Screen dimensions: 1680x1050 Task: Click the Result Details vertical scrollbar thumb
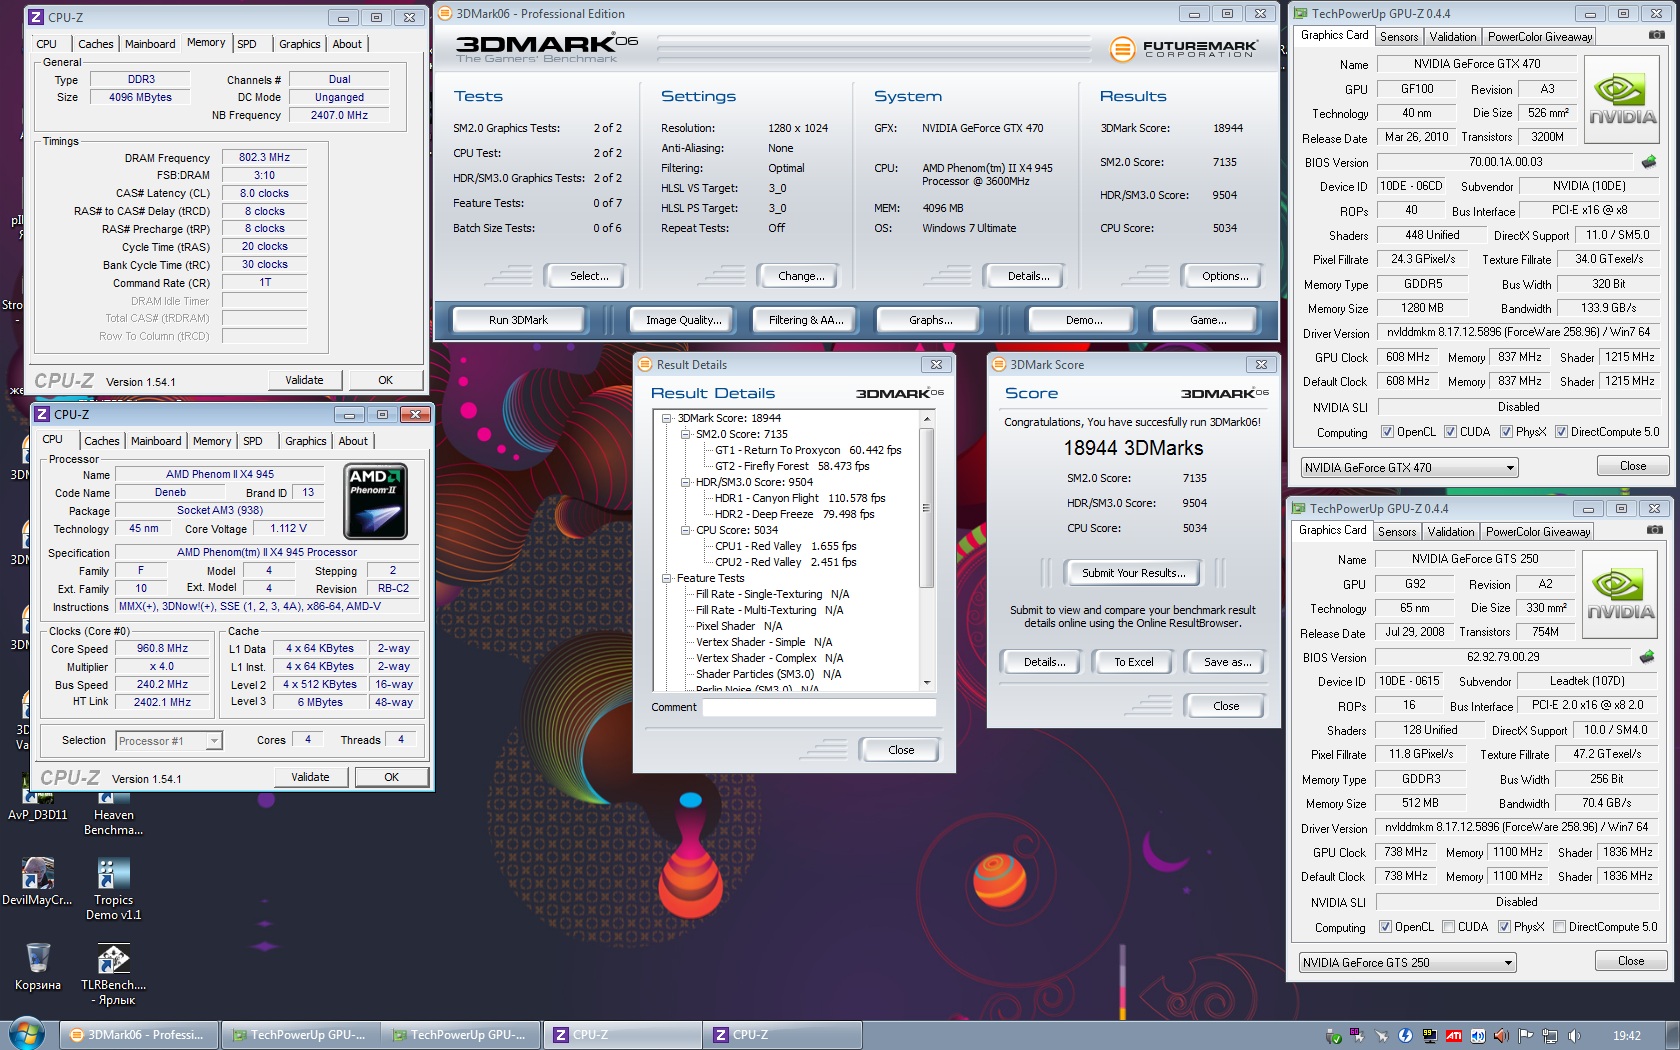point(927,508)
